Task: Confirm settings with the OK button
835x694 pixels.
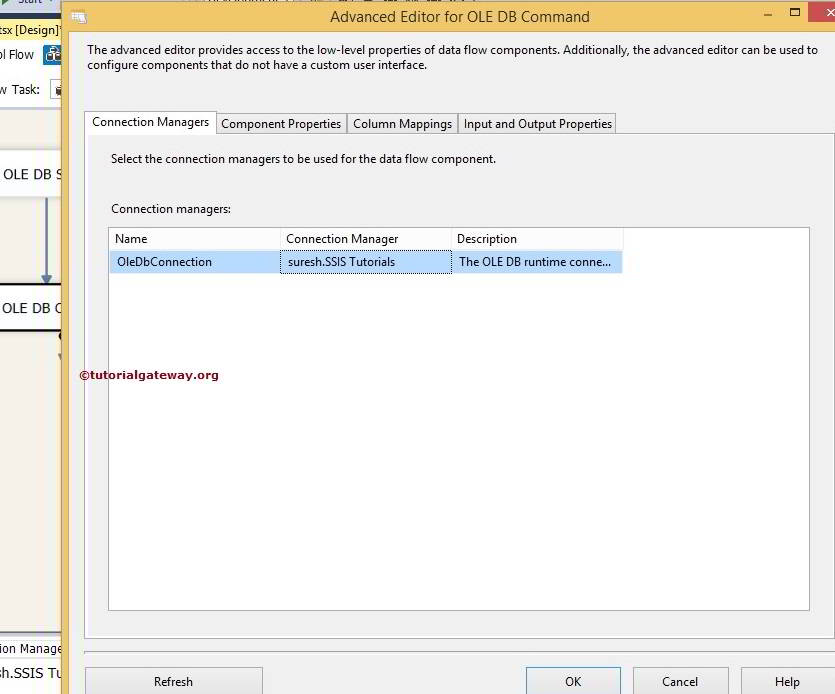Action: pyautogui.click(x=572, y=681)
